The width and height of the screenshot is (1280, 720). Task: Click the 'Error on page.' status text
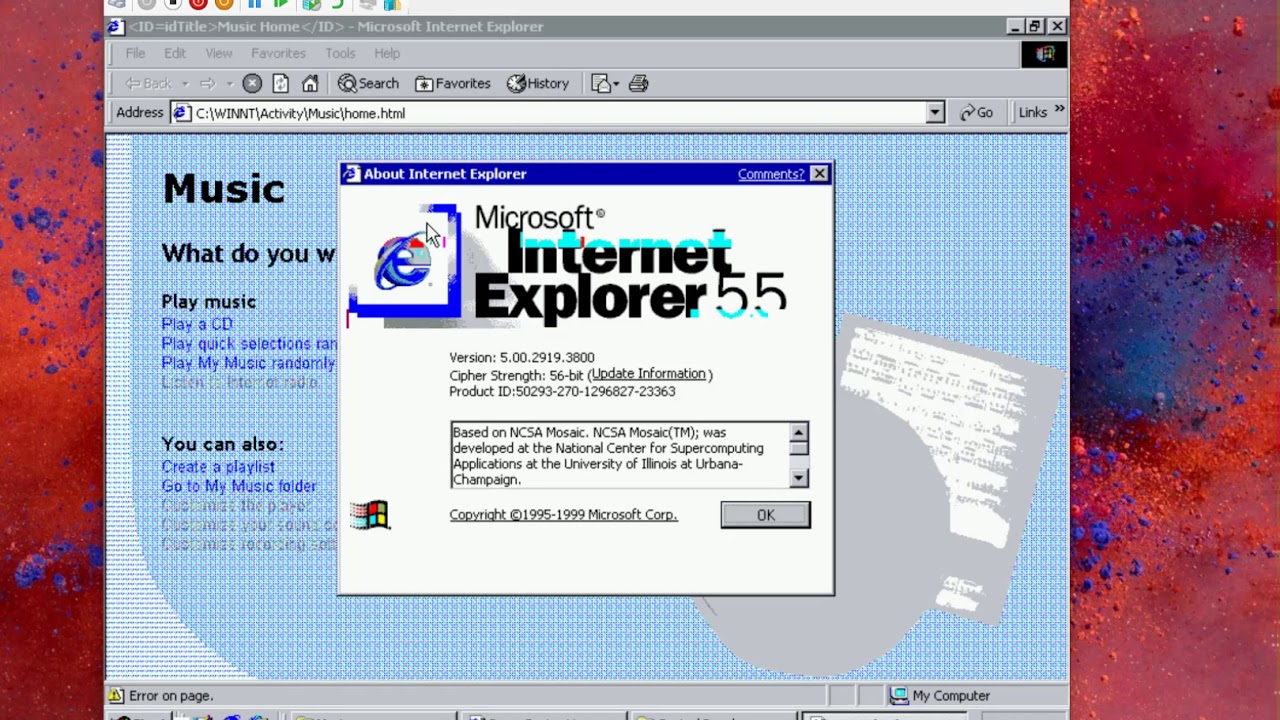click(x=171, y=696)
